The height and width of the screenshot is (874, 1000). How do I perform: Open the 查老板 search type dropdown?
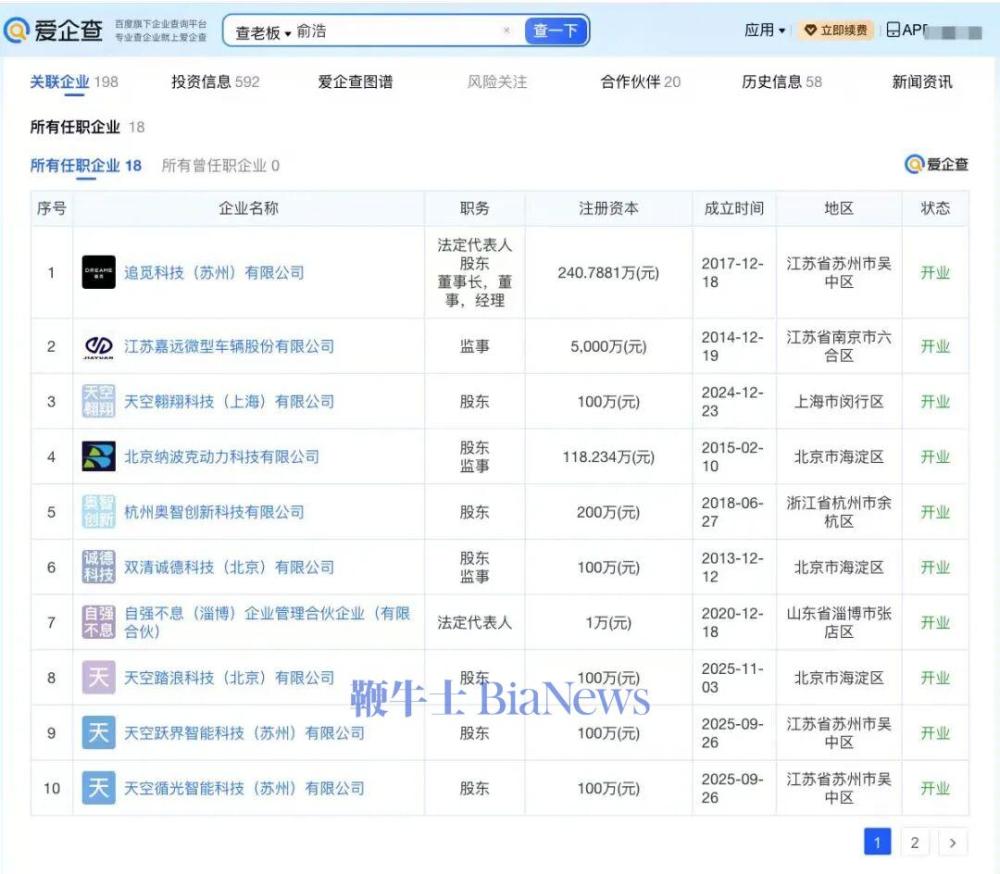click(263, 32)
